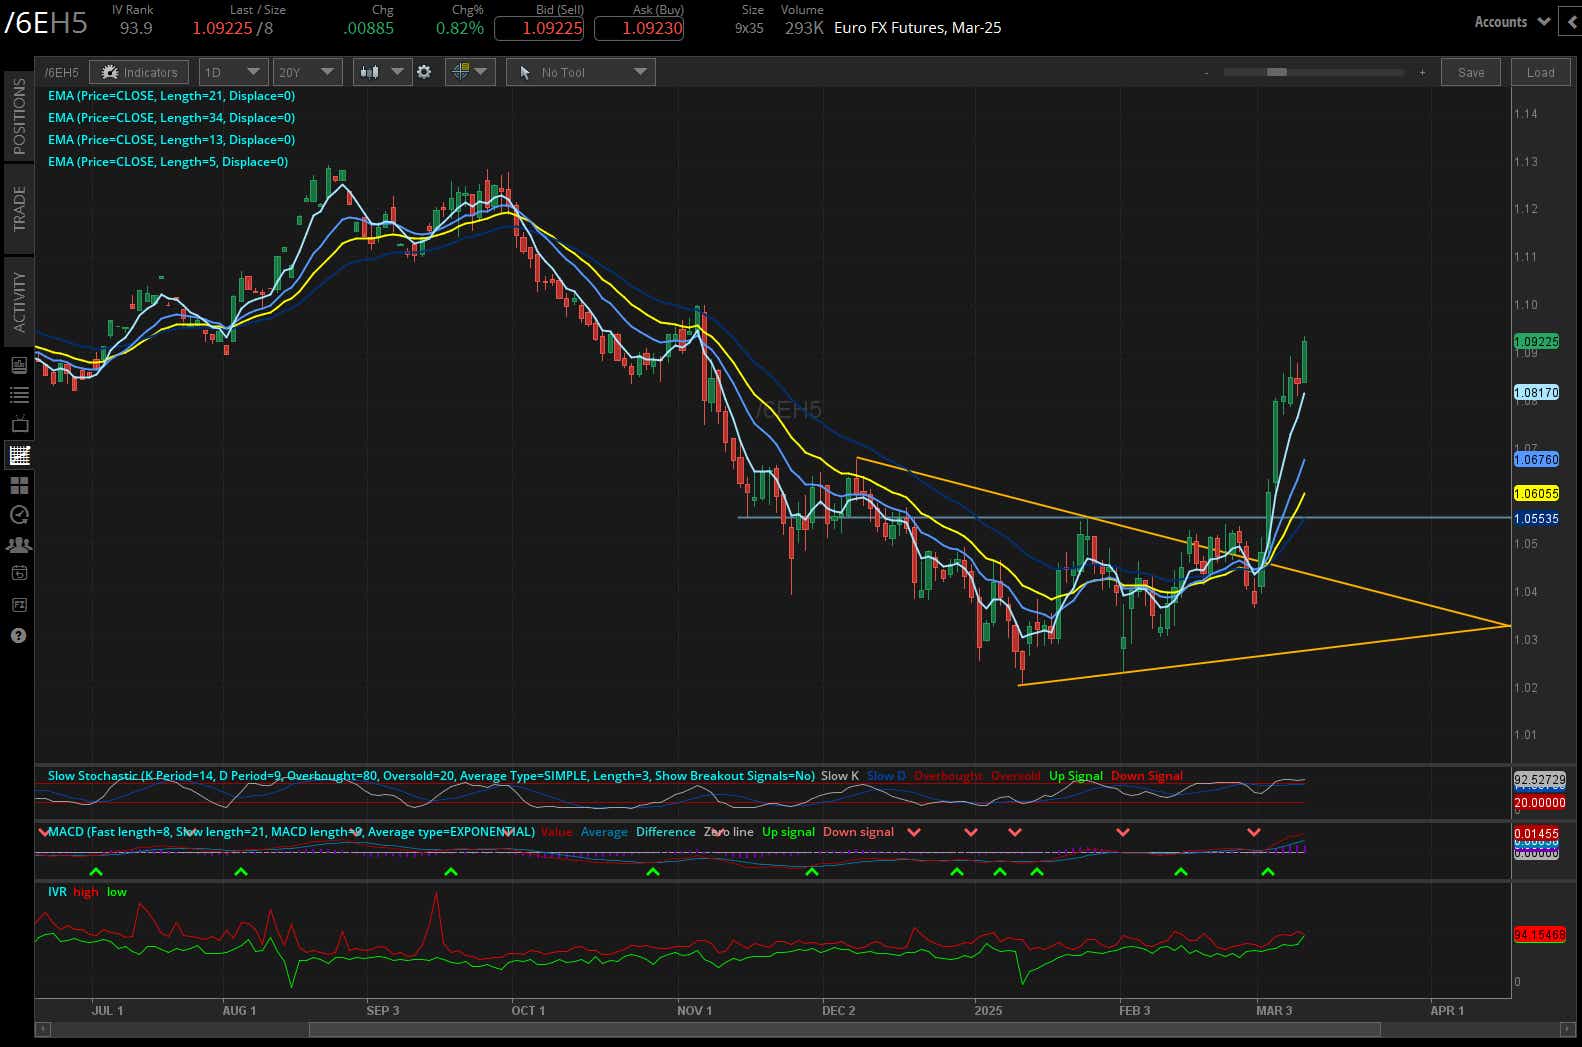Zoom in with the plus button
The width and height of the screenshot is (1582, 1047).
click(x=1422, y=72)
